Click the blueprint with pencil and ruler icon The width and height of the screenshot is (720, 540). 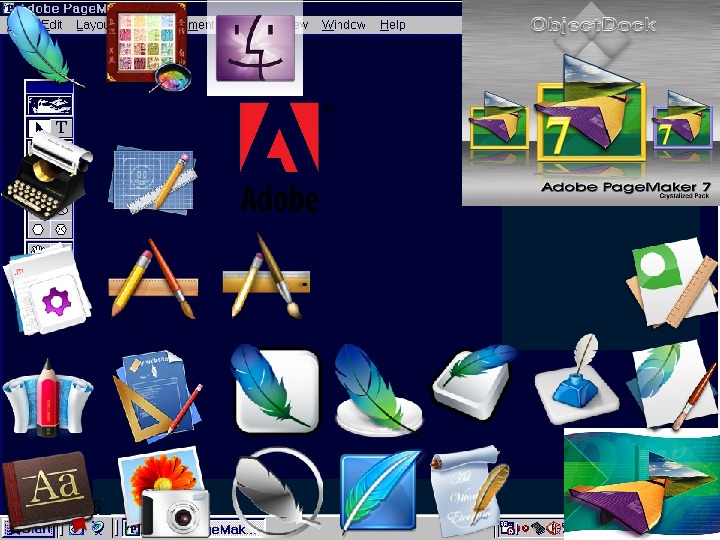pyautogui.click(x=154, y=181)
